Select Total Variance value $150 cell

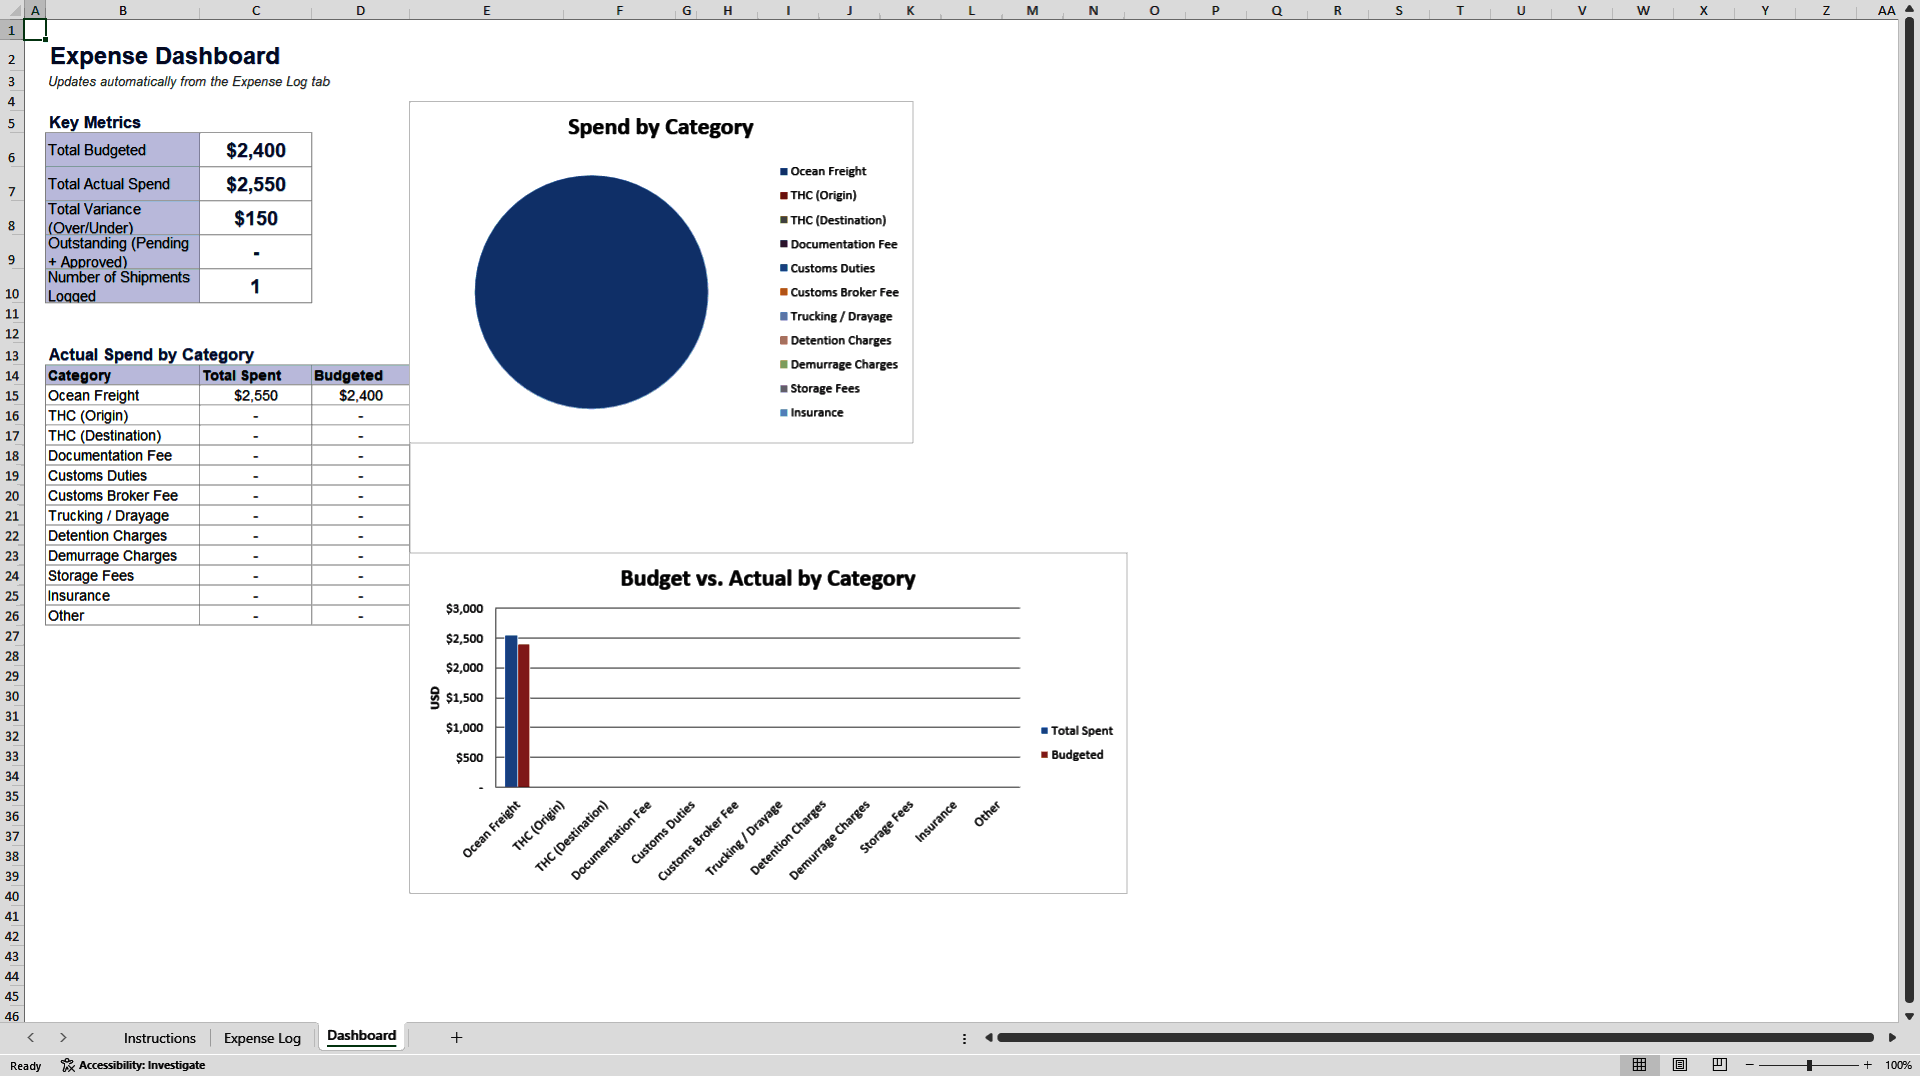coord(255,218)
